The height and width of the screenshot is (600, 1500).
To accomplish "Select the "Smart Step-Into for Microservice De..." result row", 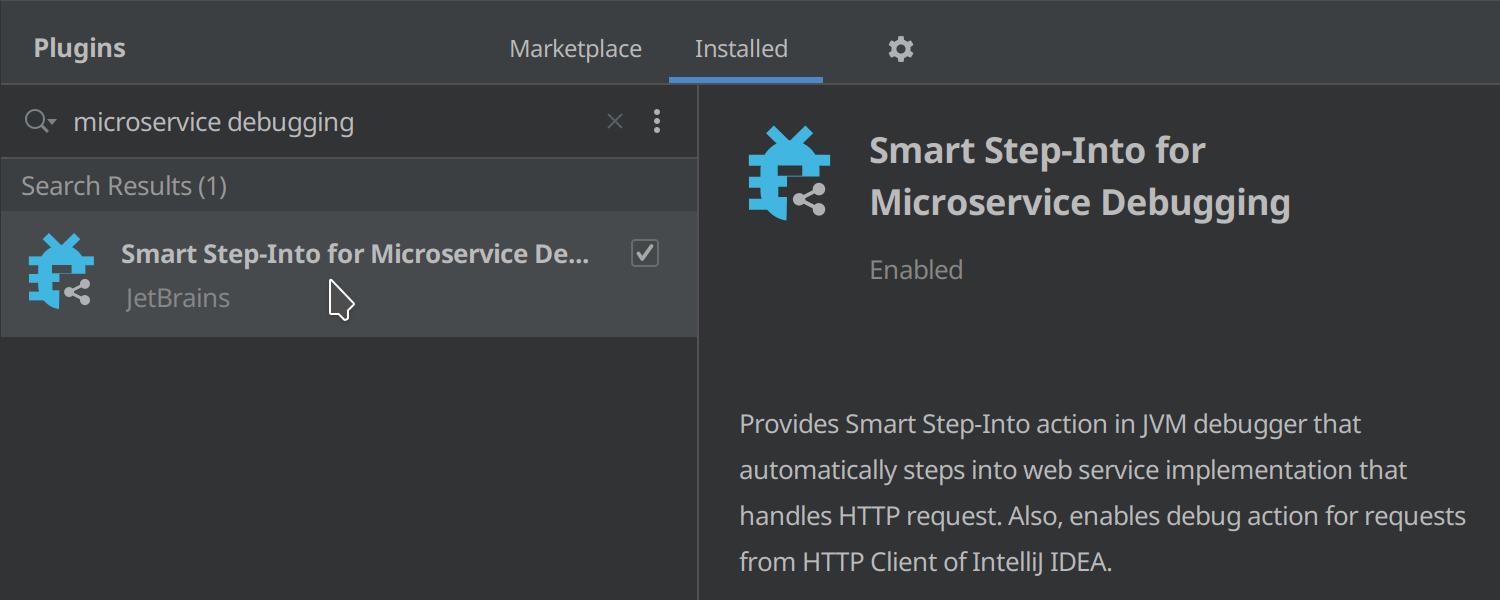I will click(x=349, y=274).
